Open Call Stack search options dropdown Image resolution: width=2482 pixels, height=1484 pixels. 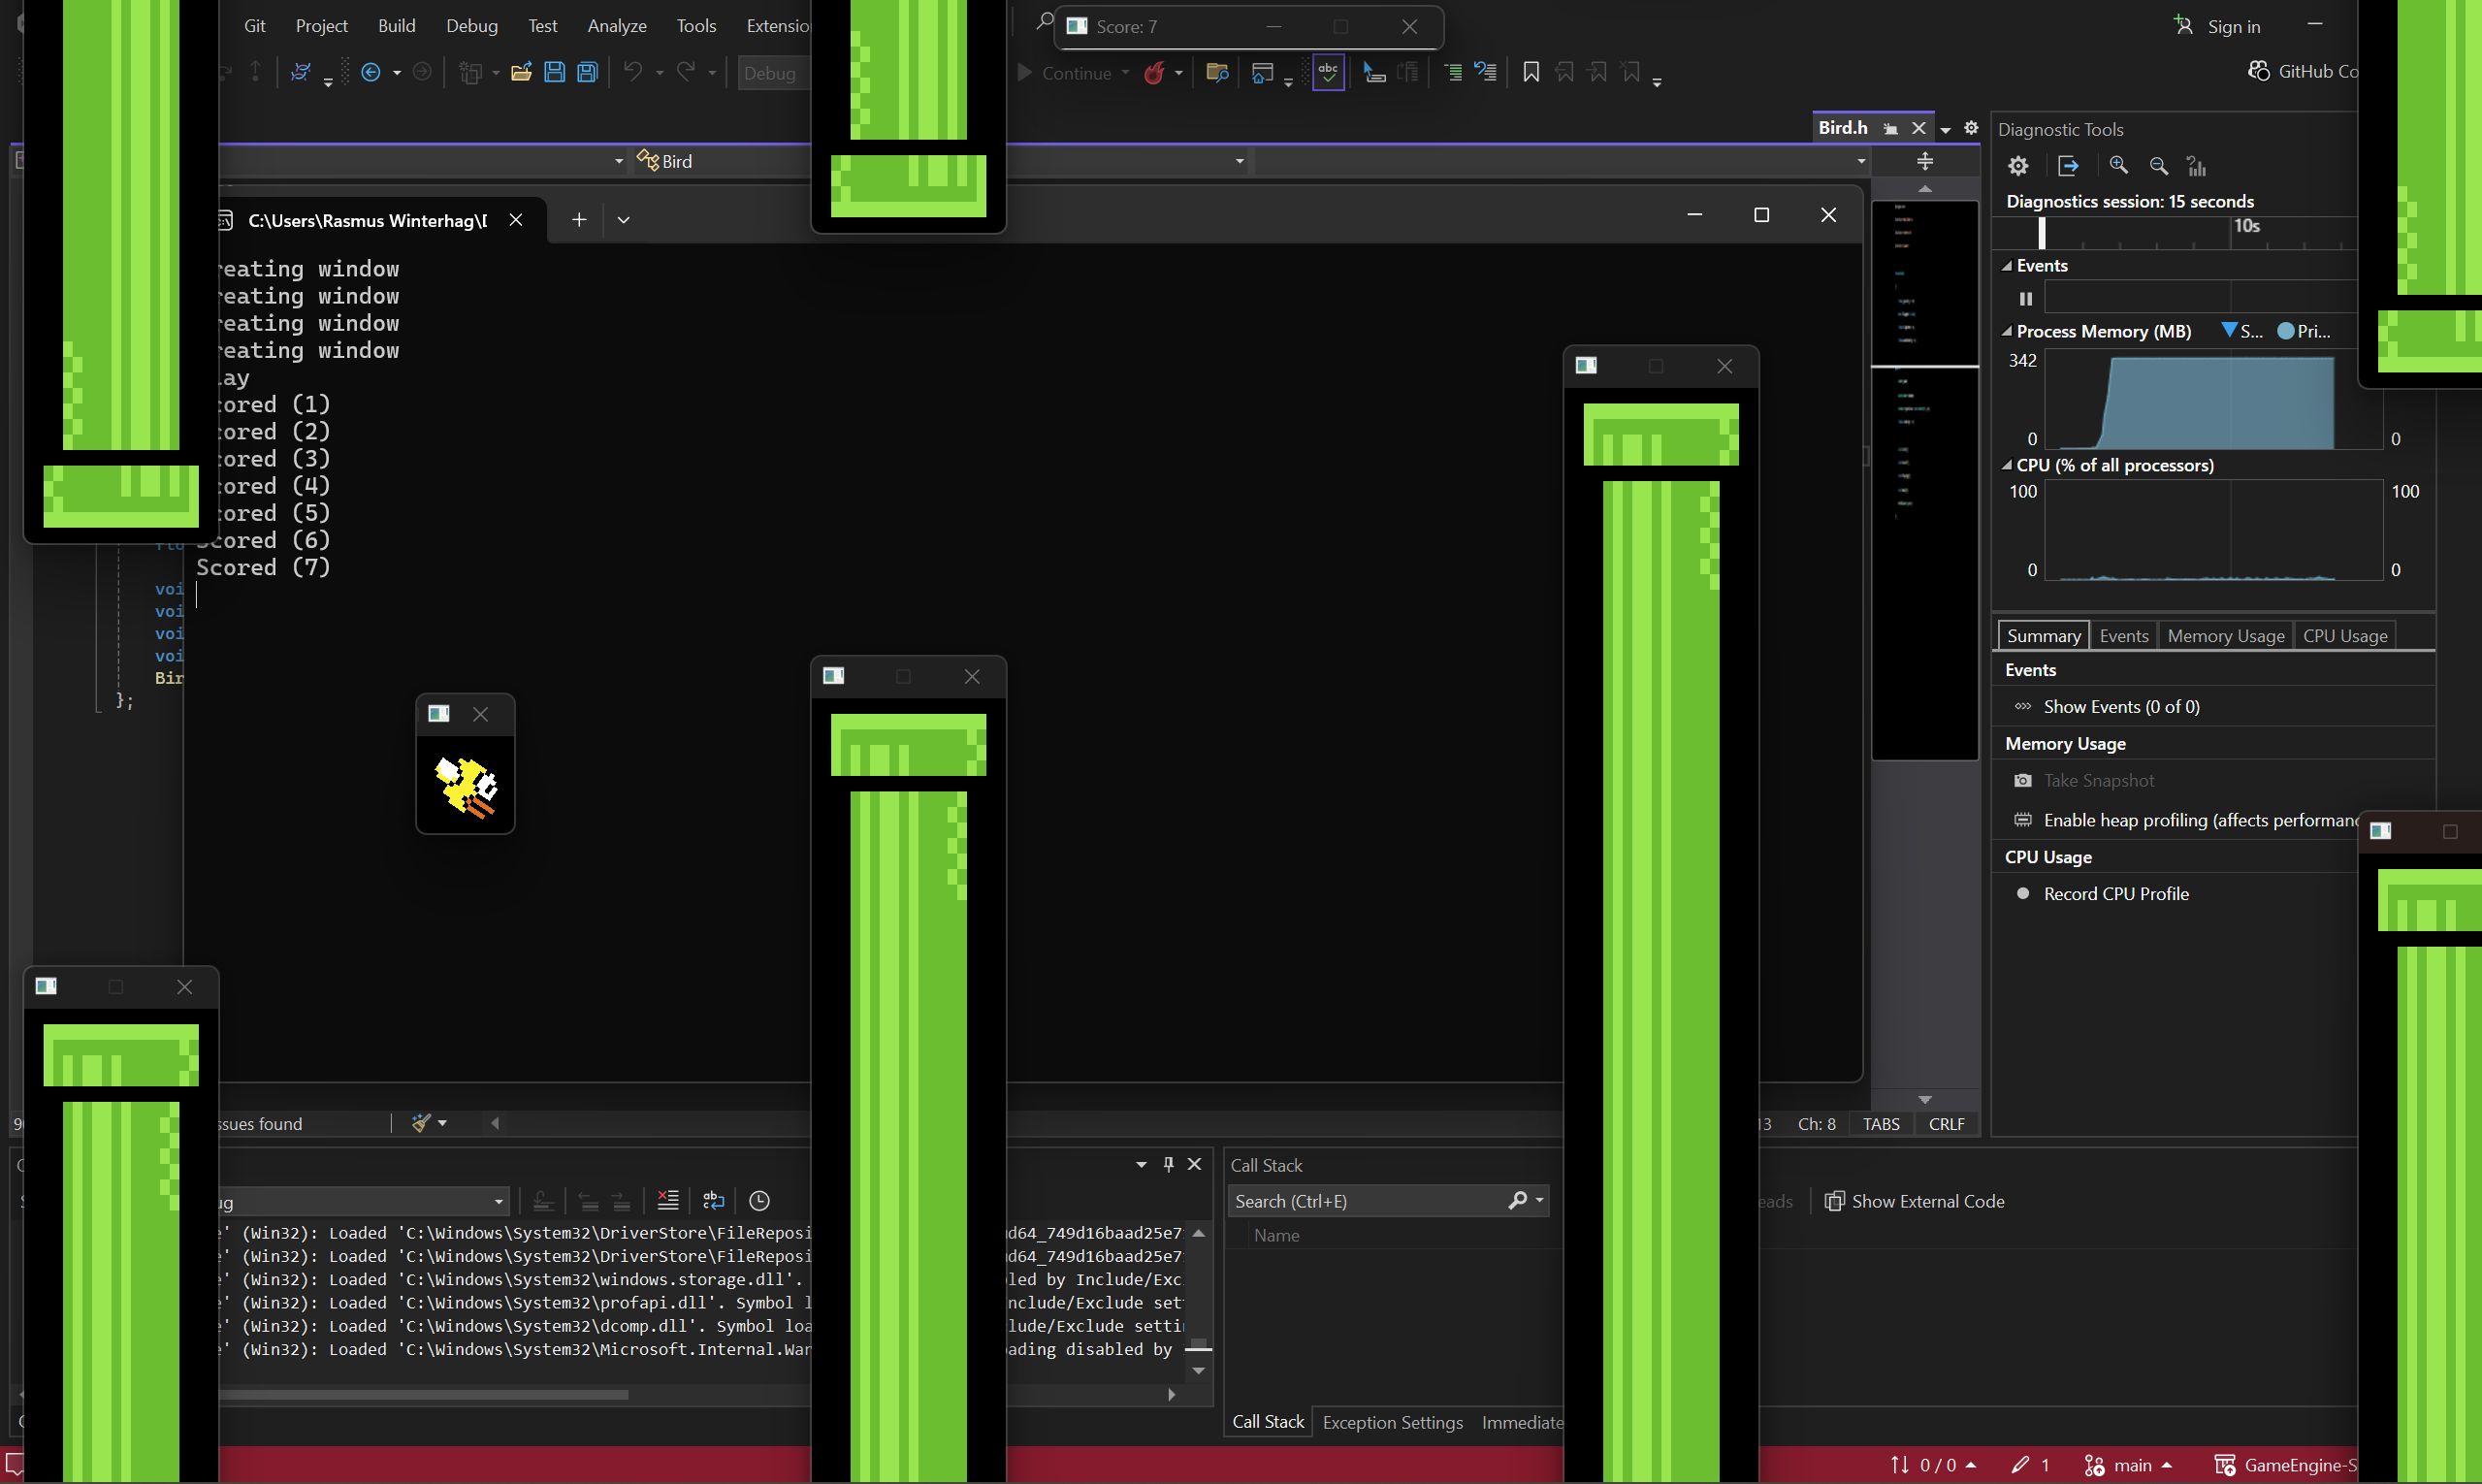[1540, 1200]
